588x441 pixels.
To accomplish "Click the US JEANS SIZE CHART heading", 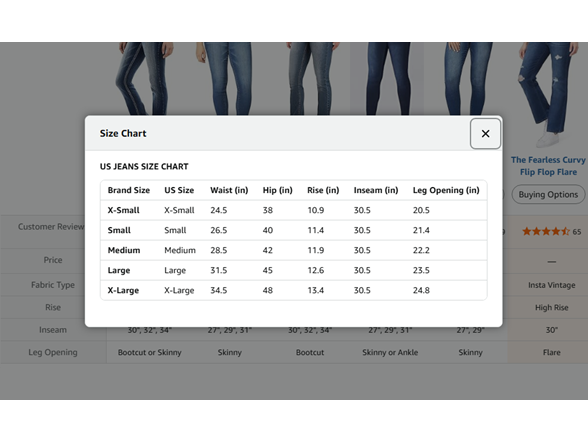I will (144, 166).
